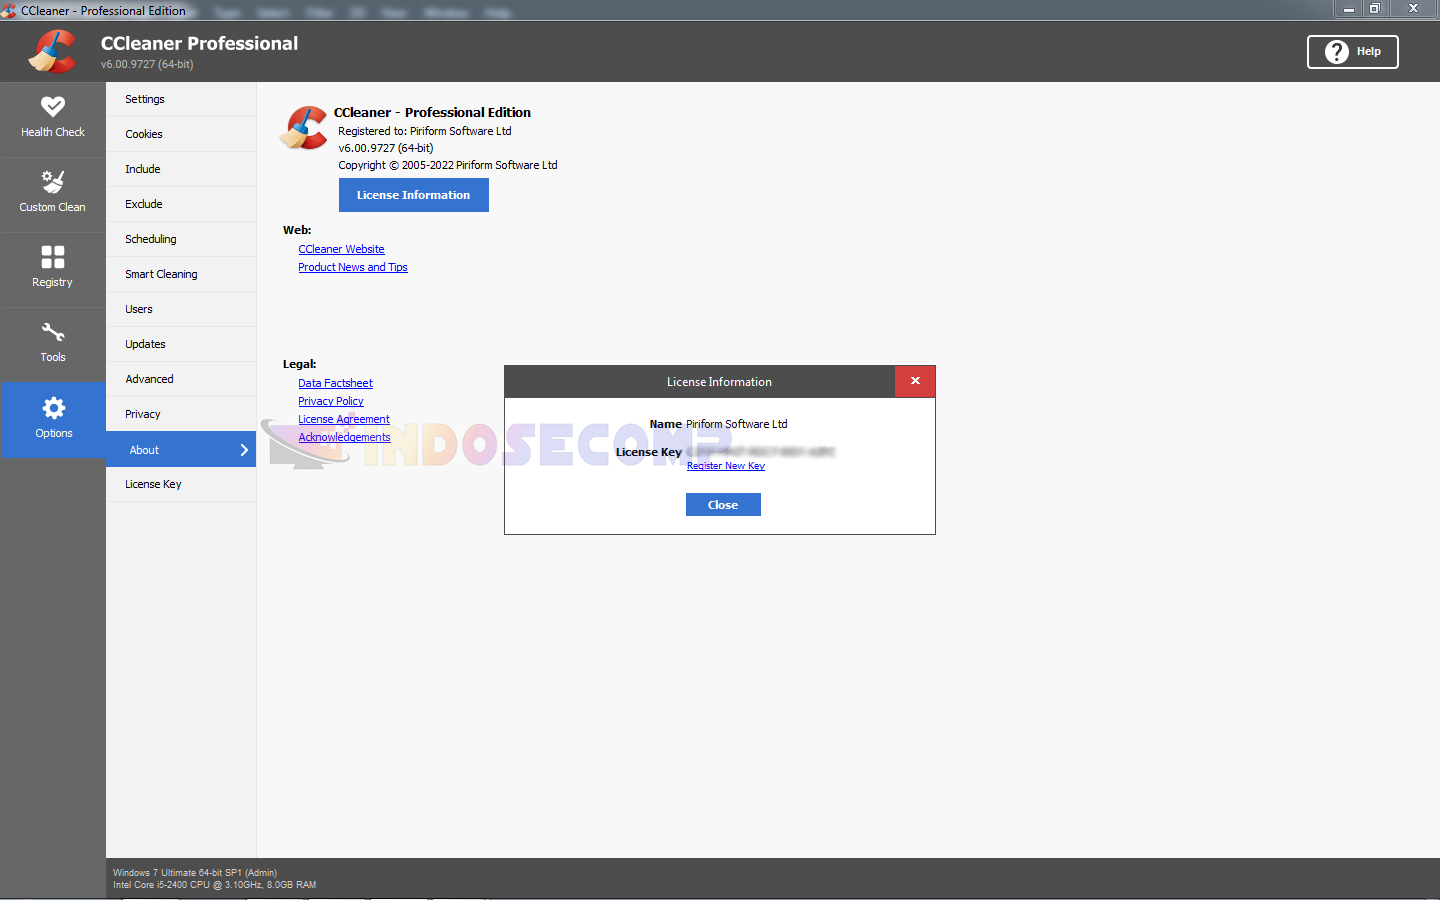Click the License Information dialog title bar
1440x900 pixels.
point(700,381)
